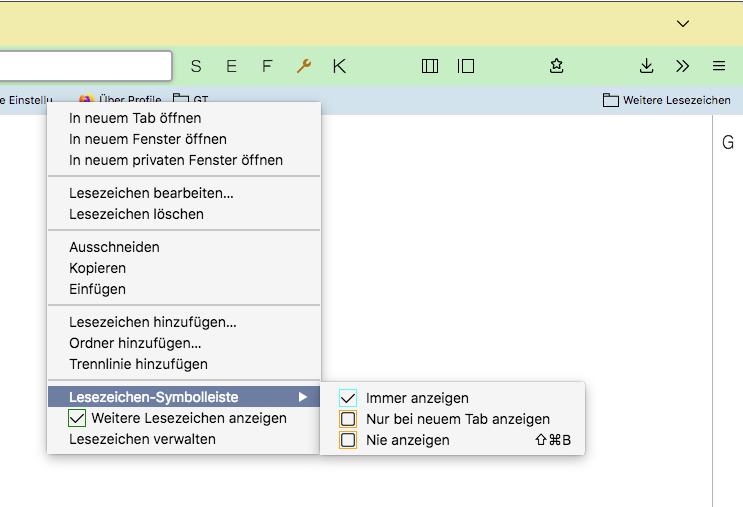Click the bookmark star tray icon

(557, 66)
